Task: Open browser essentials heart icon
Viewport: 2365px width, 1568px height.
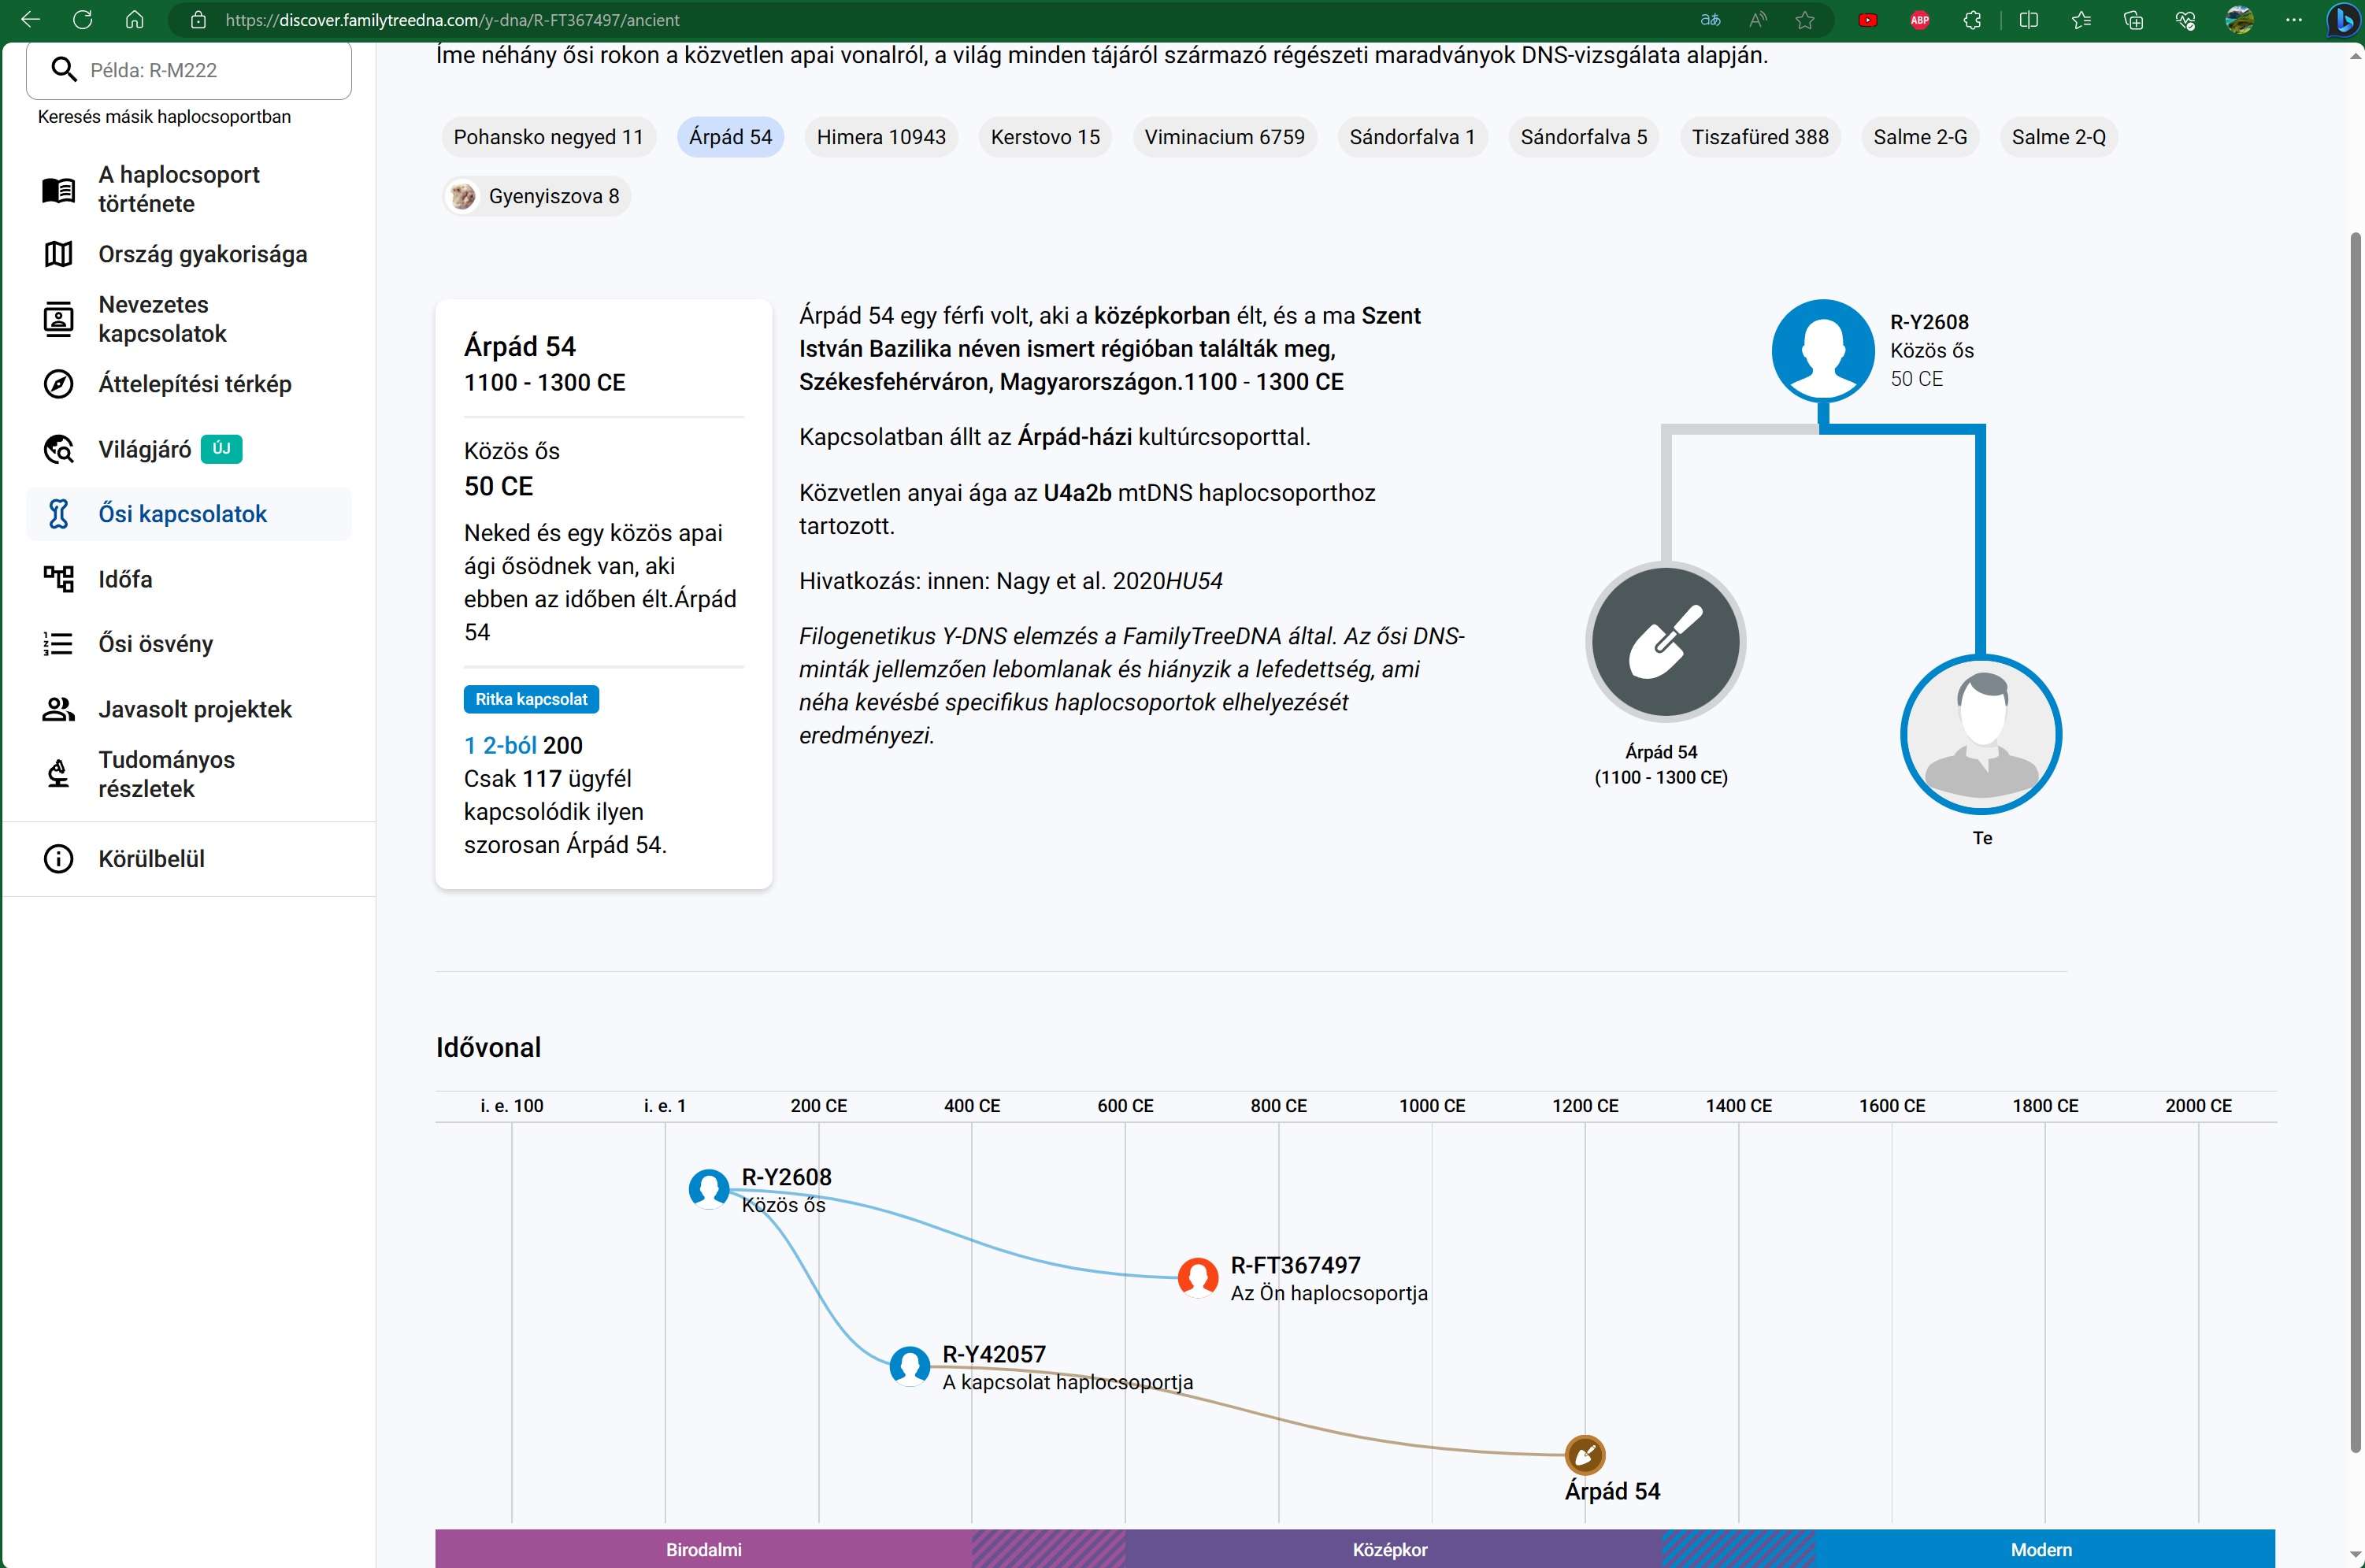Action: pos(2186,20)
